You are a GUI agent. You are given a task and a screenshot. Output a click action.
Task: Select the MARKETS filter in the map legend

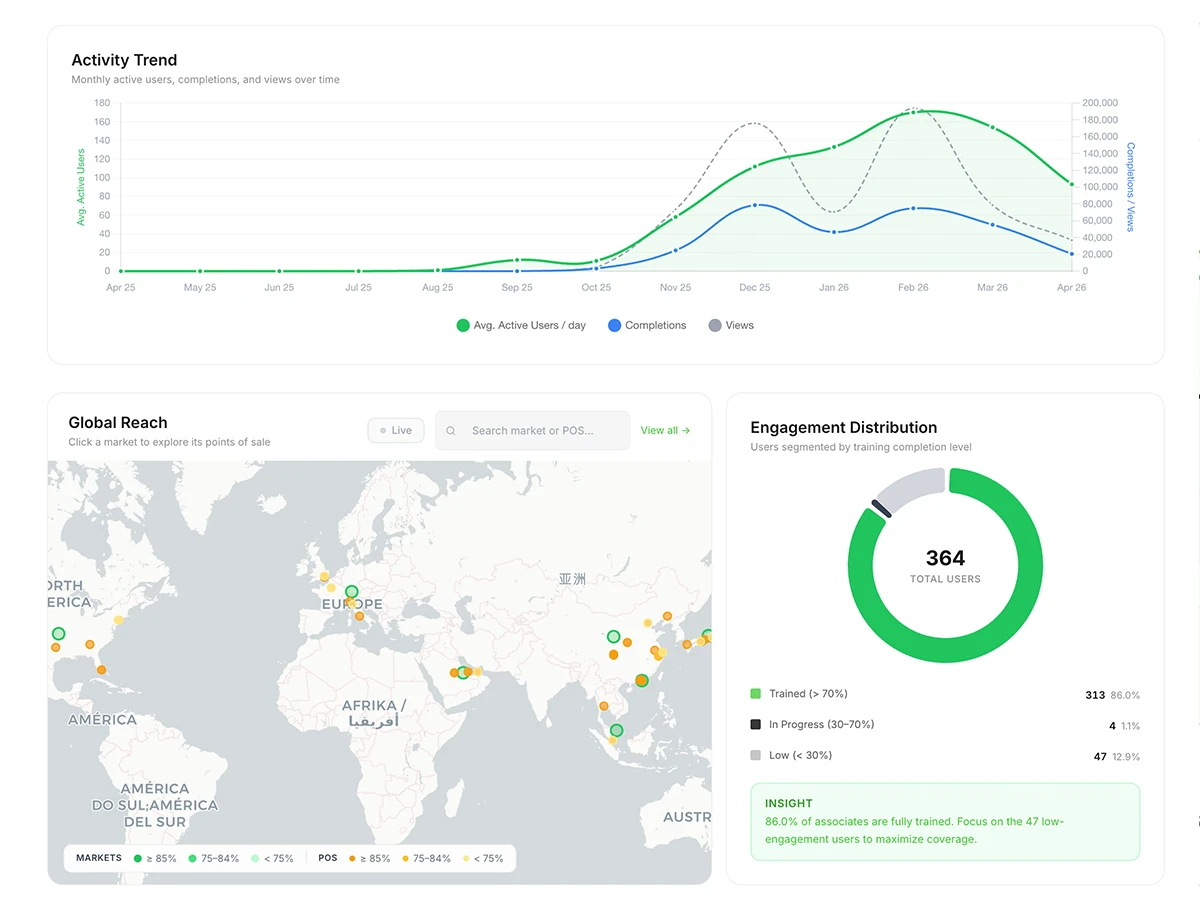(x=97, y=858)
